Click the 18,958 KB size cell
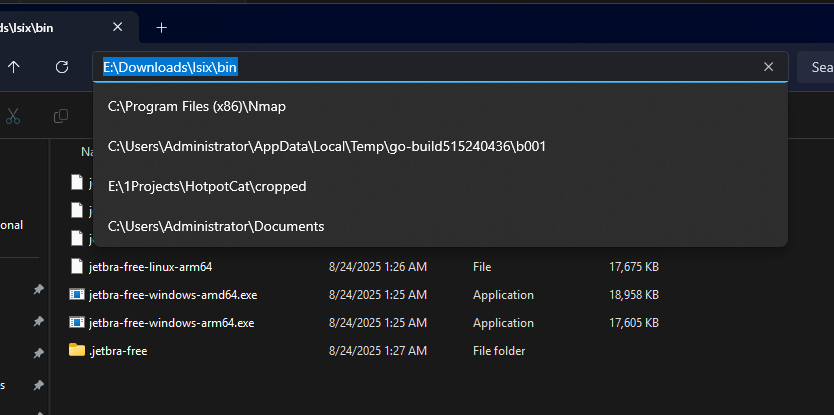Screen dimensions: 834x415 [633, 295]
